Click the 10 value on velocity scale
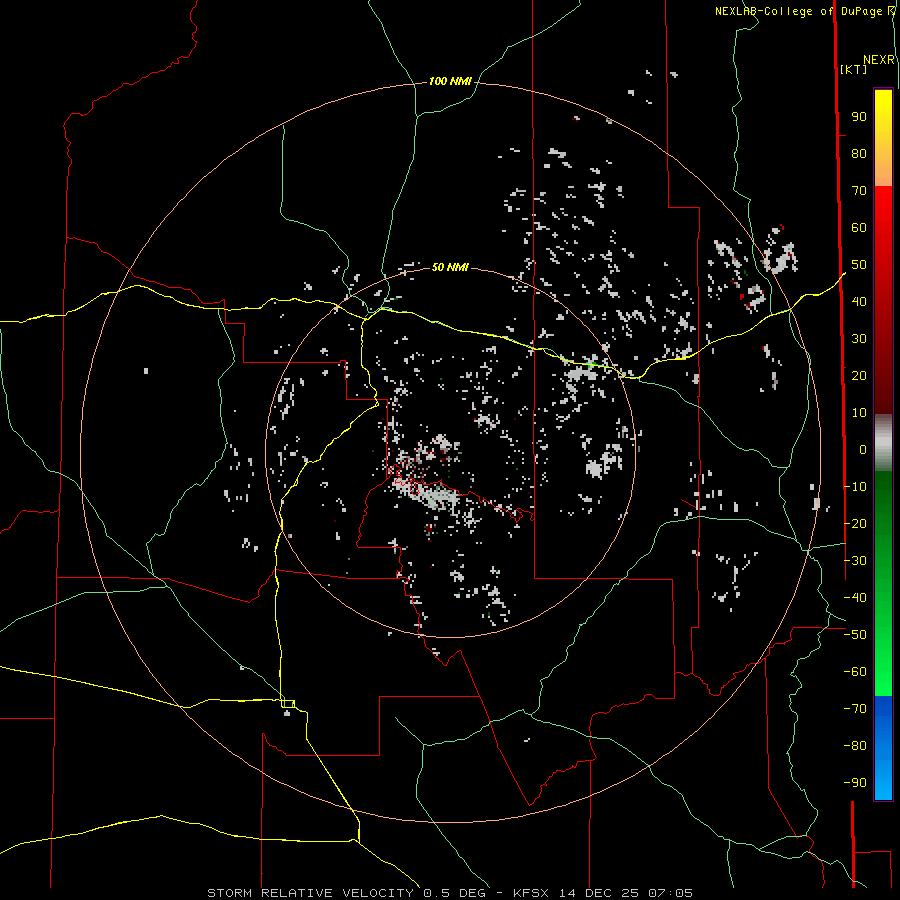Viewport: 900px width, 900px height. [859, 413]
